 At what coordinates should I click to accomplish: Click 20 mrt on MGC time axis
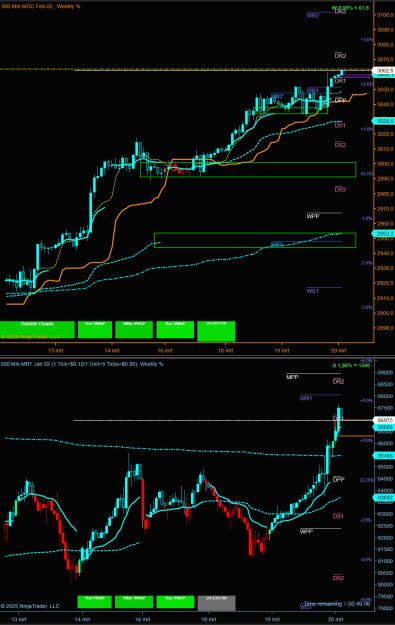click(x=338, y=351)
